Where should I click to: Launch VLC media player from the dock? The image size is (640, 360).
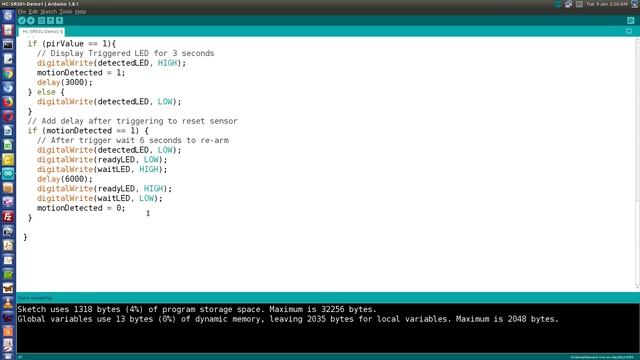point(8,303)
